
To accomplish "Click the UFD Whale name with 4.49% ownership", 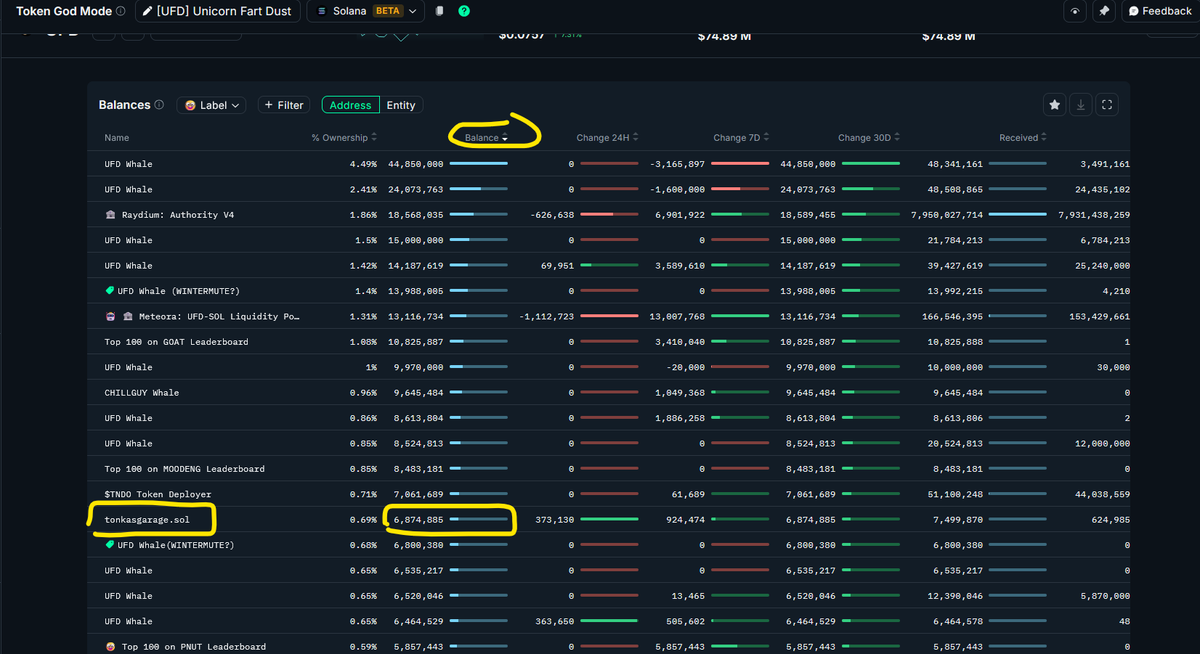I will 129,164.
